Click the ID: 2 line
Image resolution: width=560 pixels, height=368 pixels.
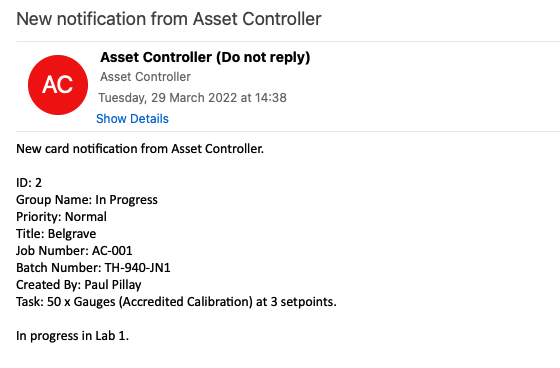point(29,183)
